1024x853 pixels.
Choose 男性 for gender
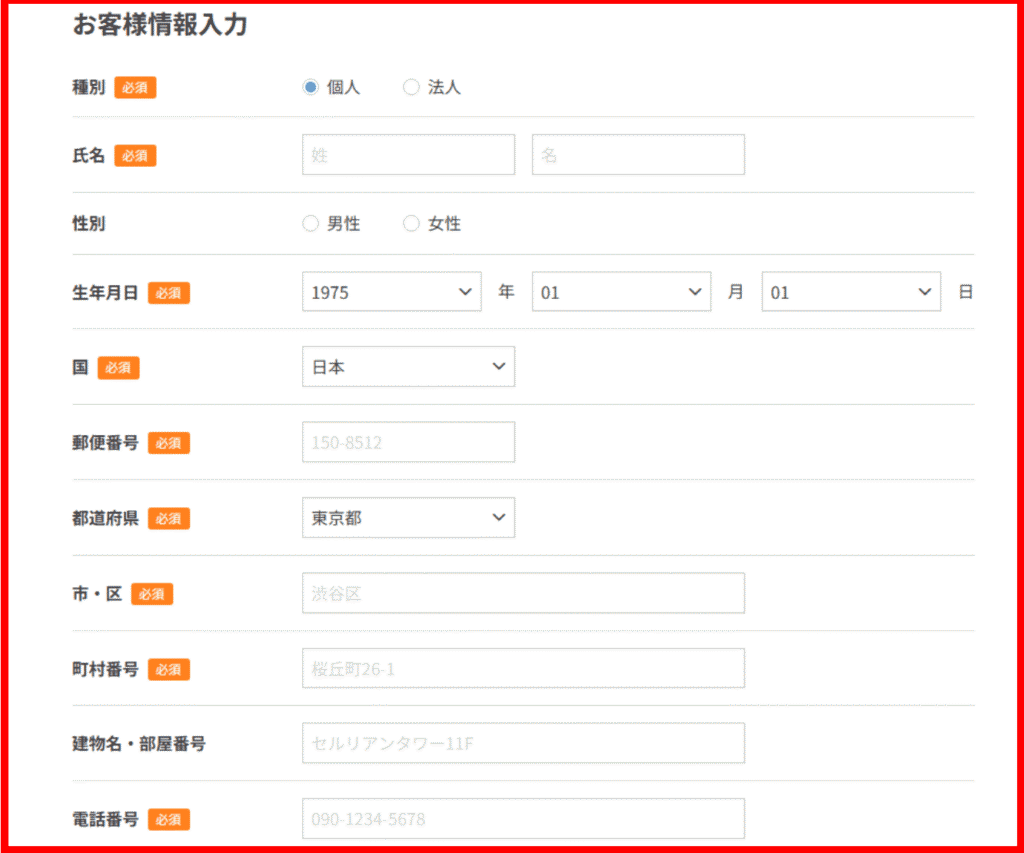310,224
